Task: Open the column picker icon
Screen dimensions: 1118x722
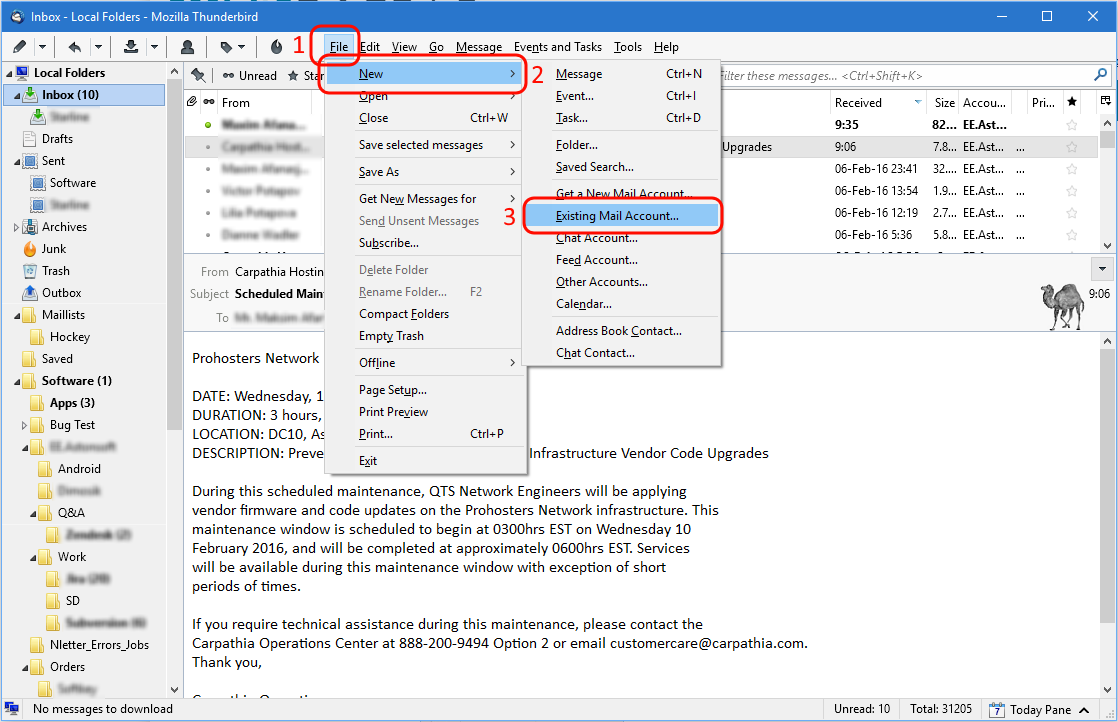Action: (1106, 101)
